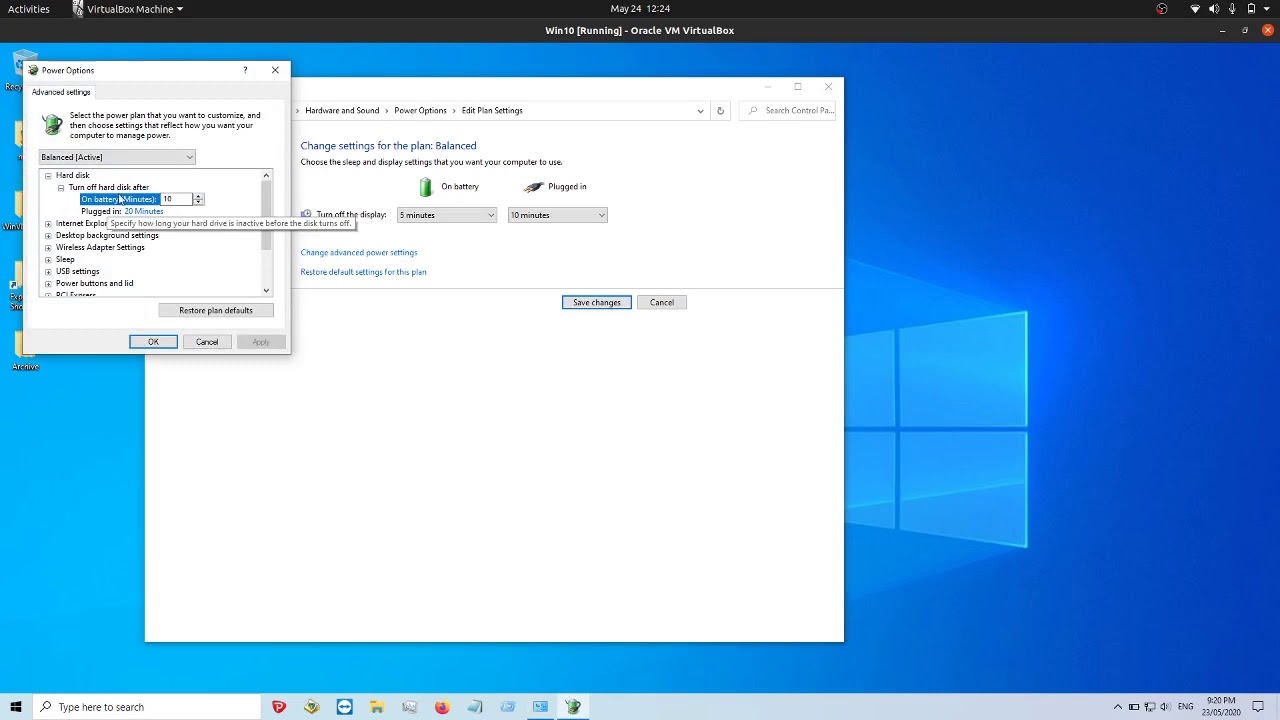Screen dimensions: 1280x720
Task: Select the Hard disk tree label
Action: click(x=73, y=176)
